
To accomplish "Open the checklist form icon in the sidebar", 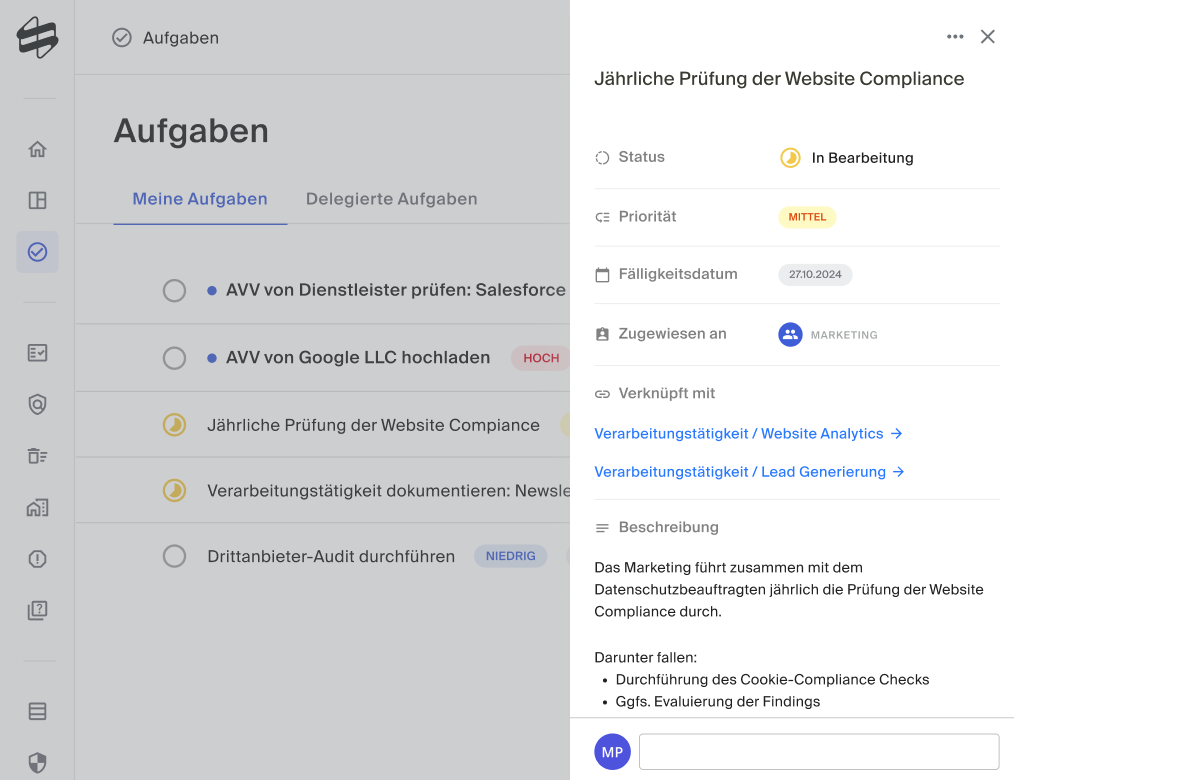I will 37,353.
